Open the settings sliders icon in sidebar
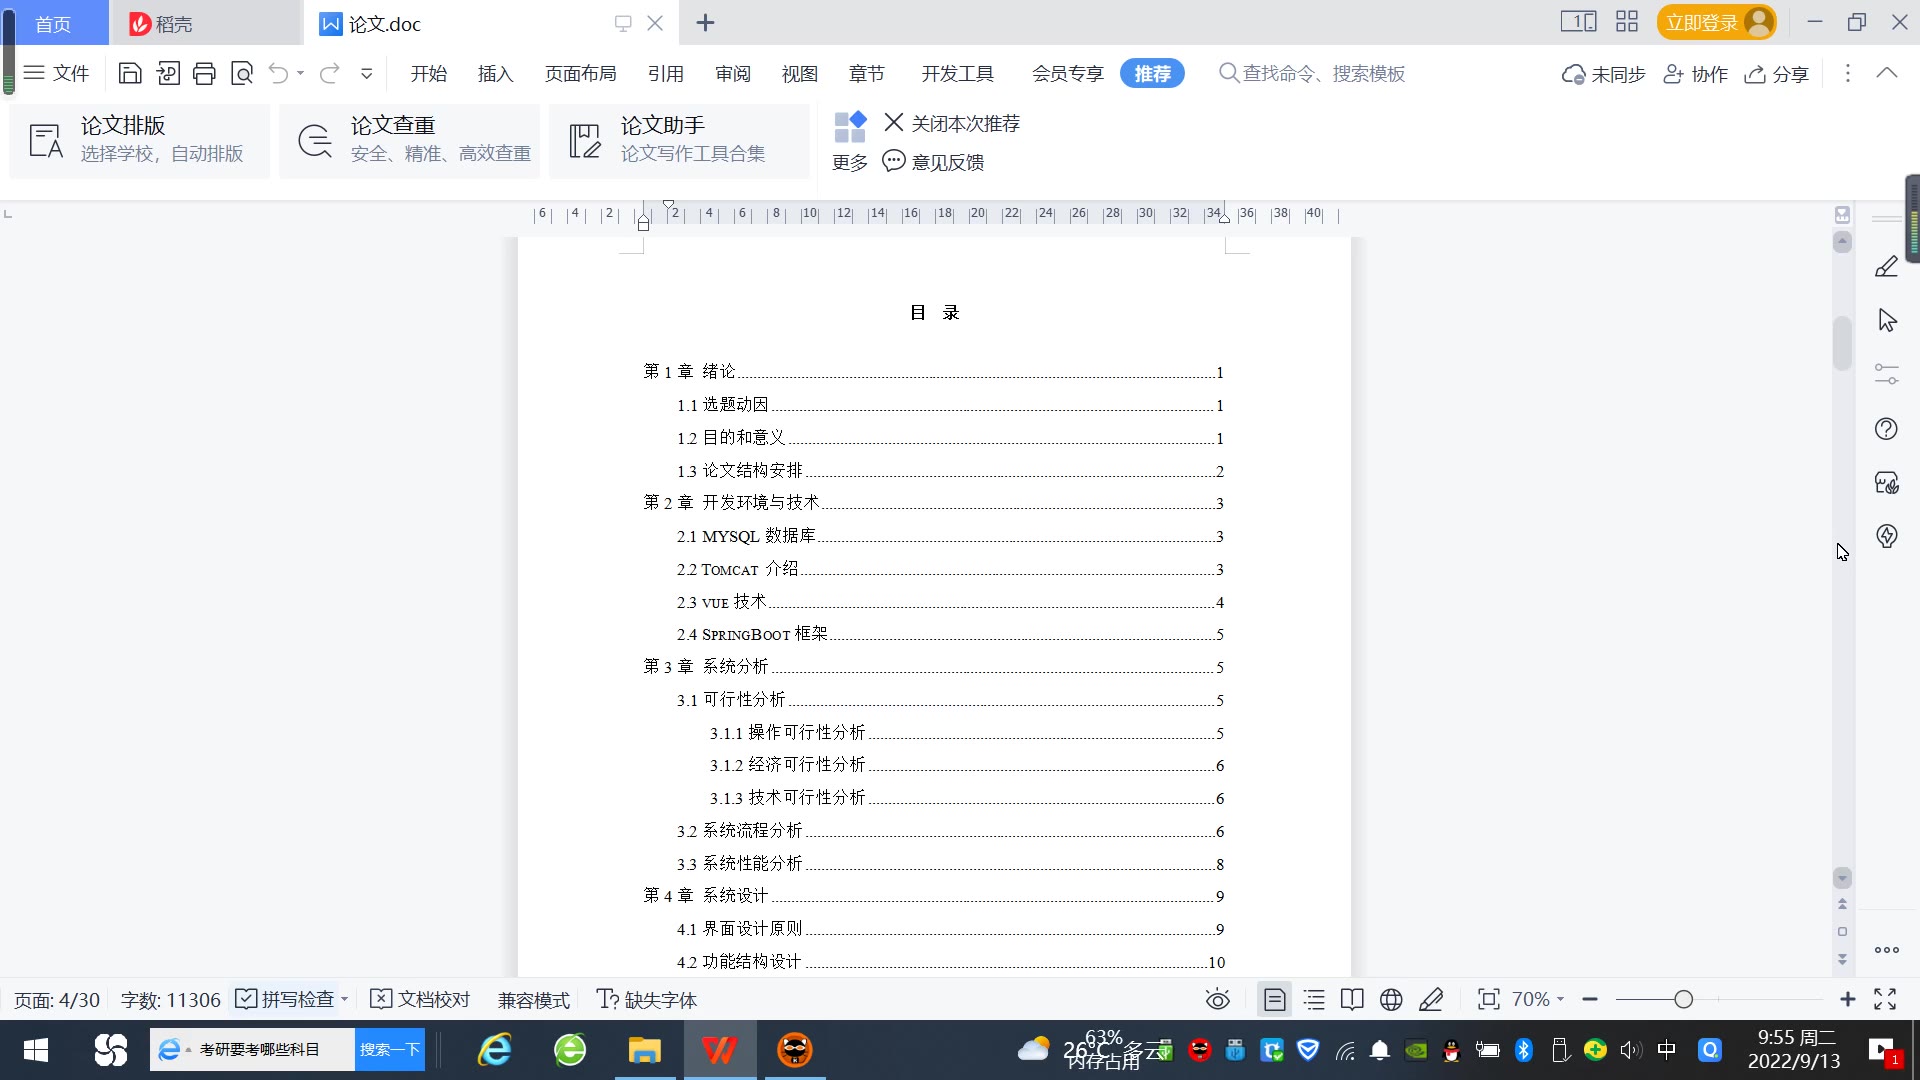 coord(1887,374)
